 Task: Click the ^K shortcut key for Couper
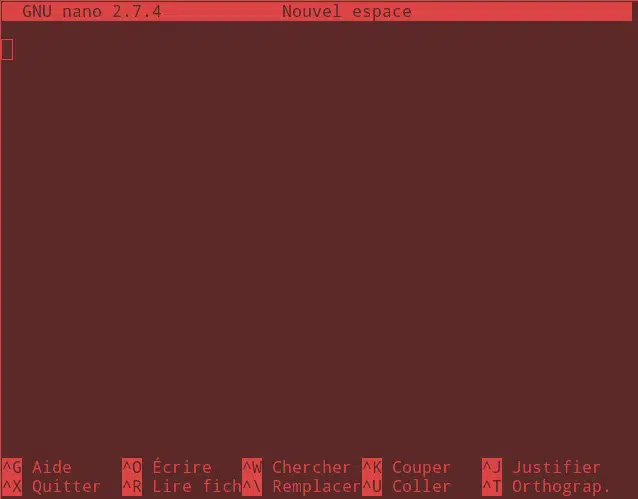[x=372, y=467]
